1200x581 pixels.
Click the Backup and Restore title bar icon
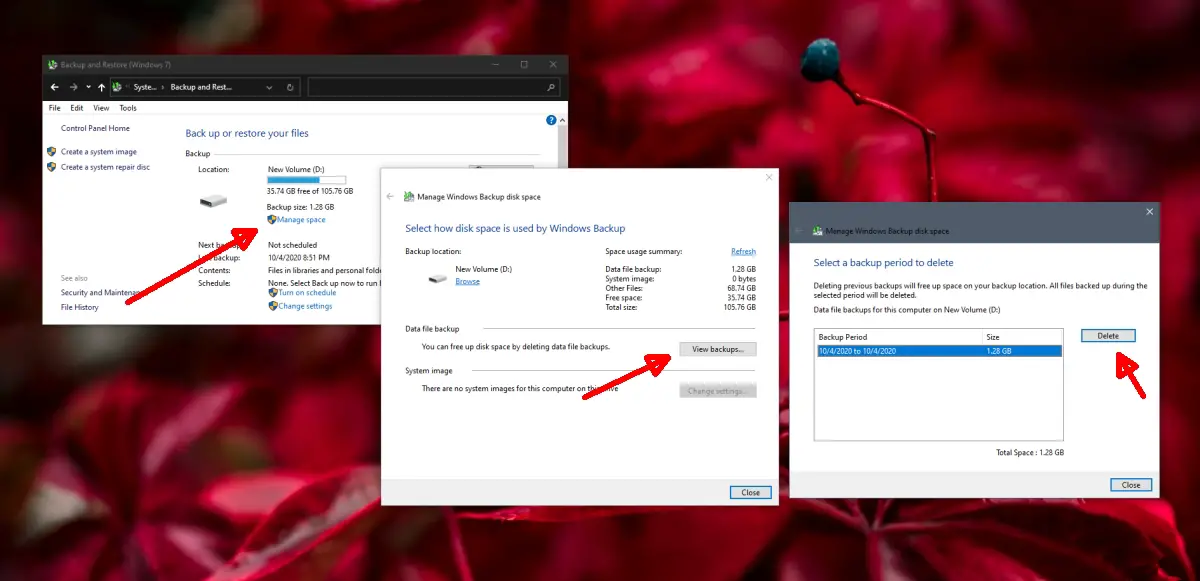[53, 64]
